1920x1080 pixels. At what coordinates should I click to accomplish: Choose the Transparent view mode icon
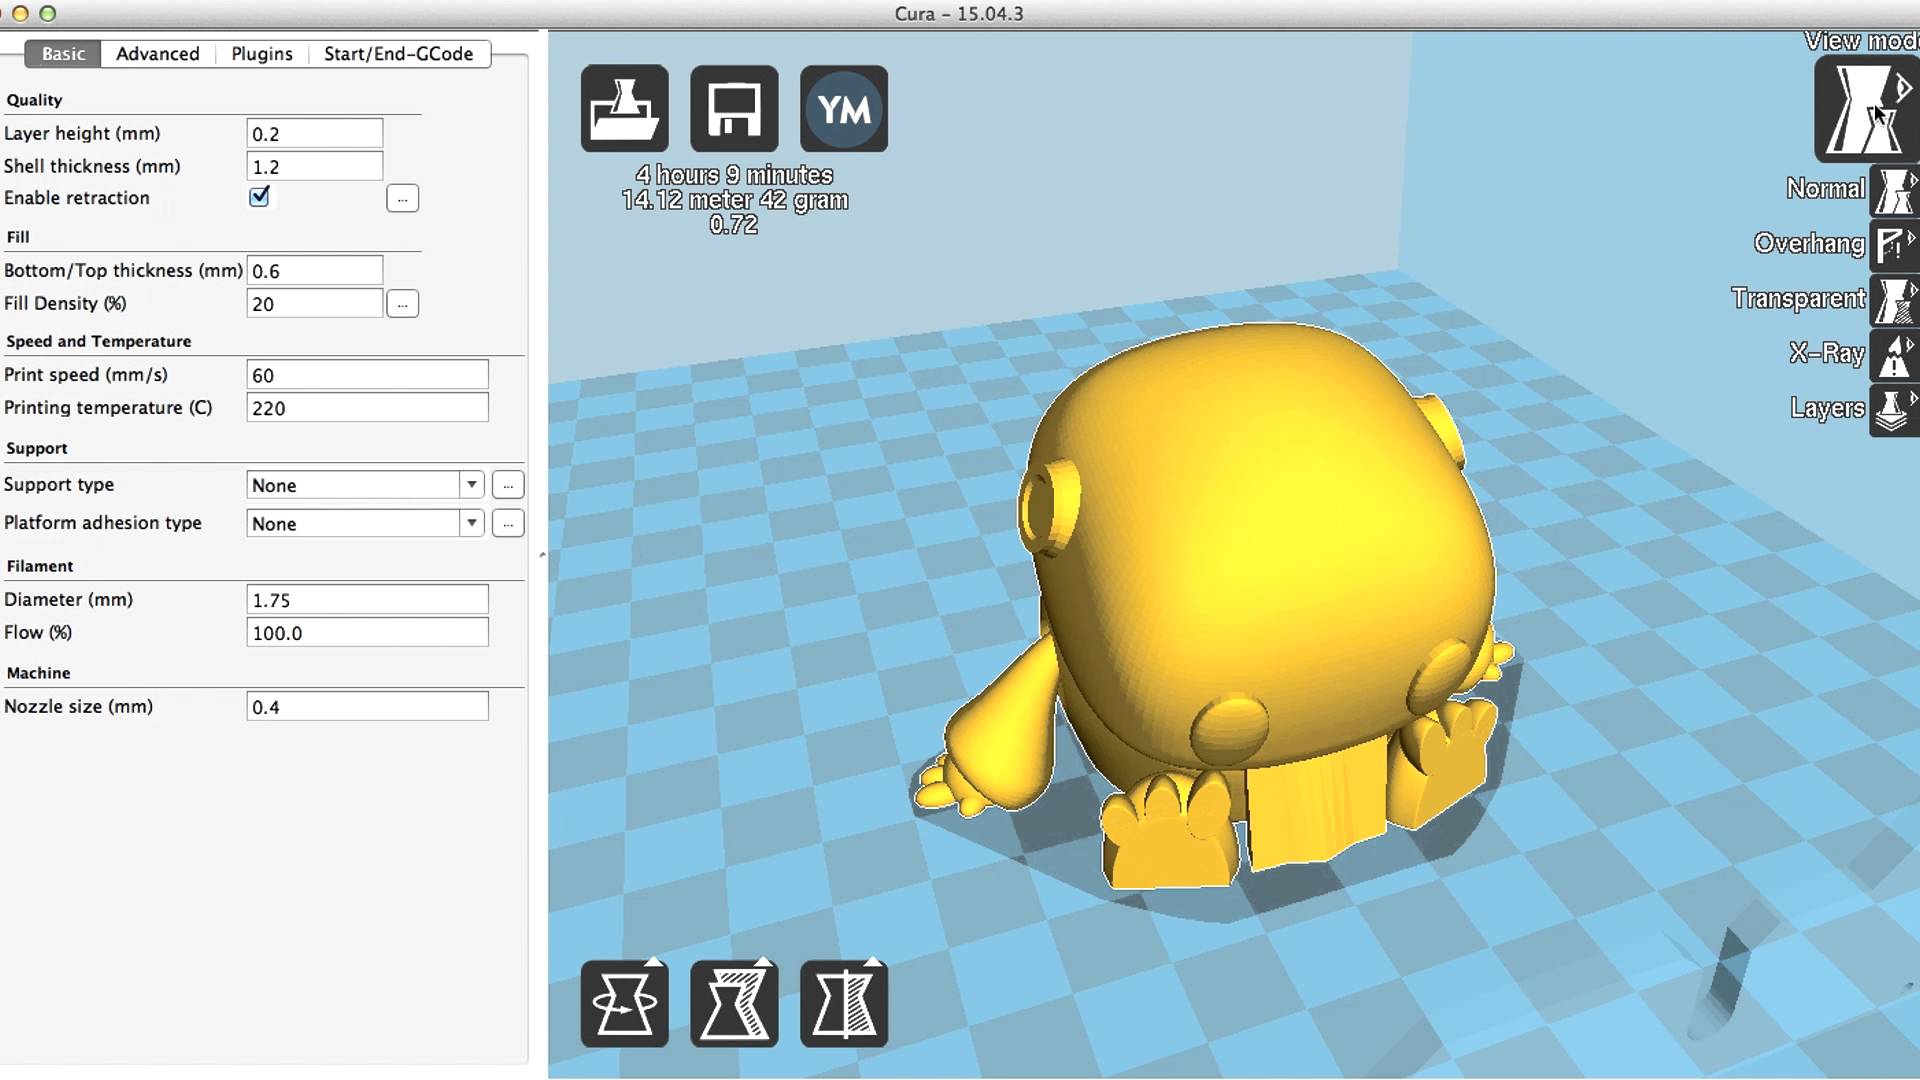1894,300
